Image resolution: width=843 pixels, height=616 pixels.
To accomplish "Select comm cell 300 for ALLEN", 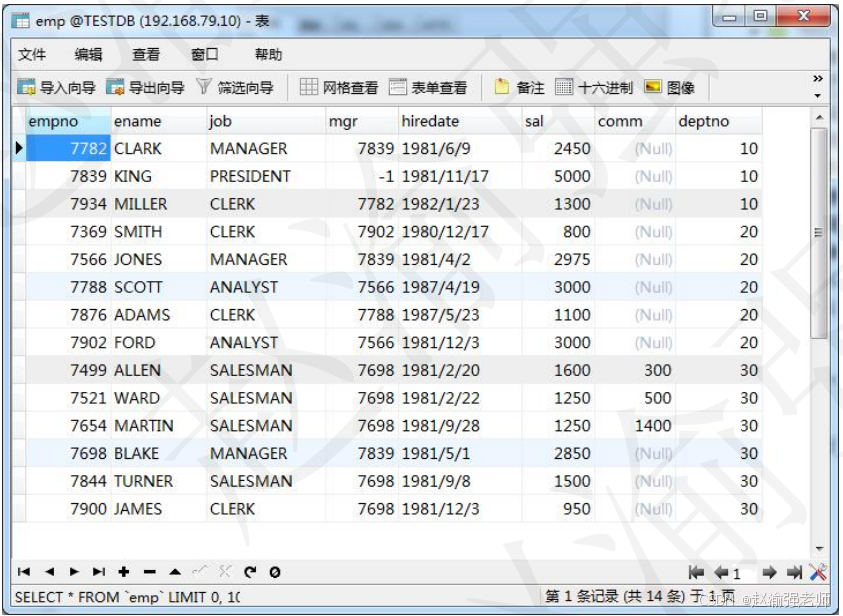I will [x=635, y=370].
